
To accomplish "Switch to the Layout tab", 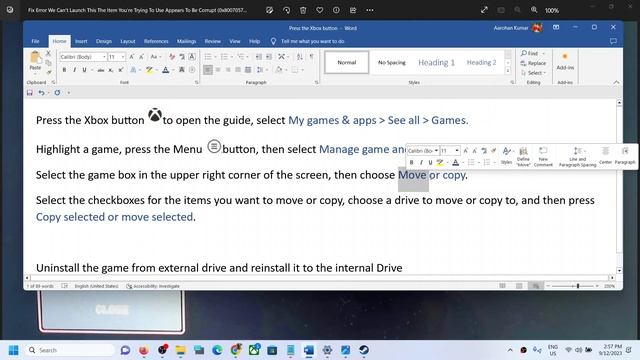I will click(x=127, y=41).
